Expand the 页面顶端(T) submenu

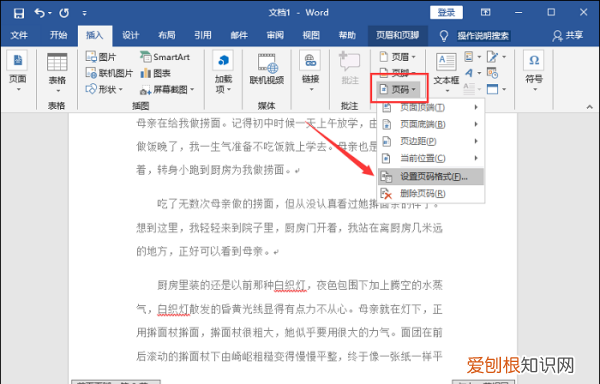click(431, 107)
